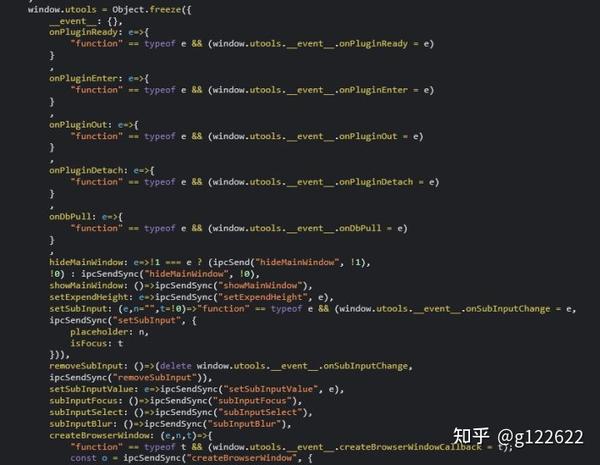The image size is (600, 465).
Task: Click the onPluginReady property name
Action: [83, 32]
